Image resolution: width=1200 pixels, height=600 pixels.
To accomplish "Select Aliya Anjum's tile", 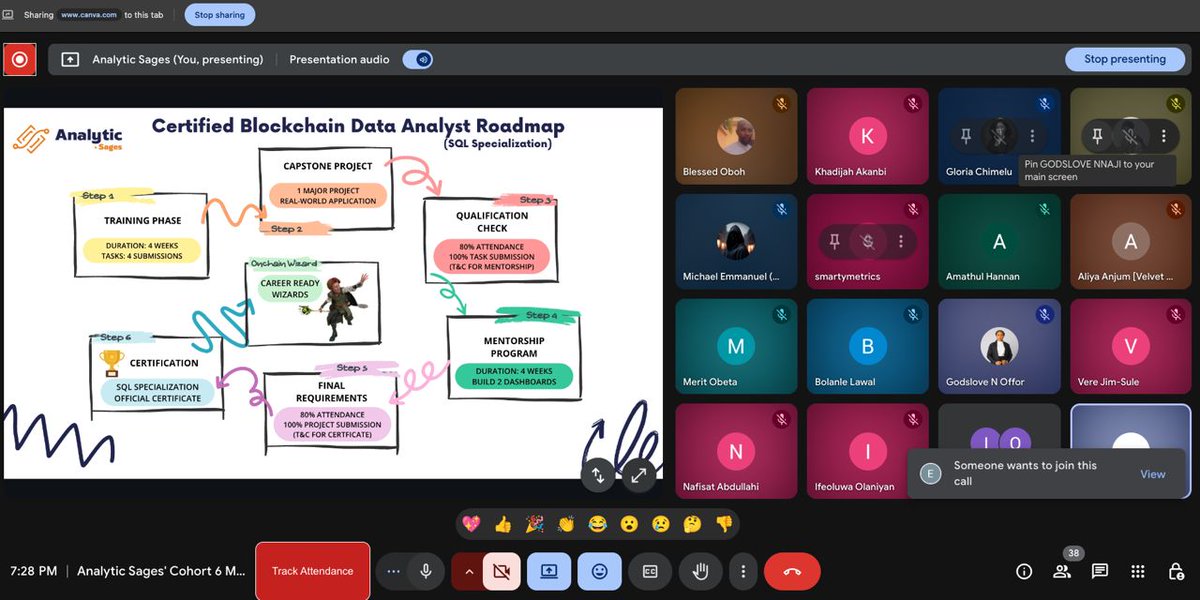I will 1130,241.
